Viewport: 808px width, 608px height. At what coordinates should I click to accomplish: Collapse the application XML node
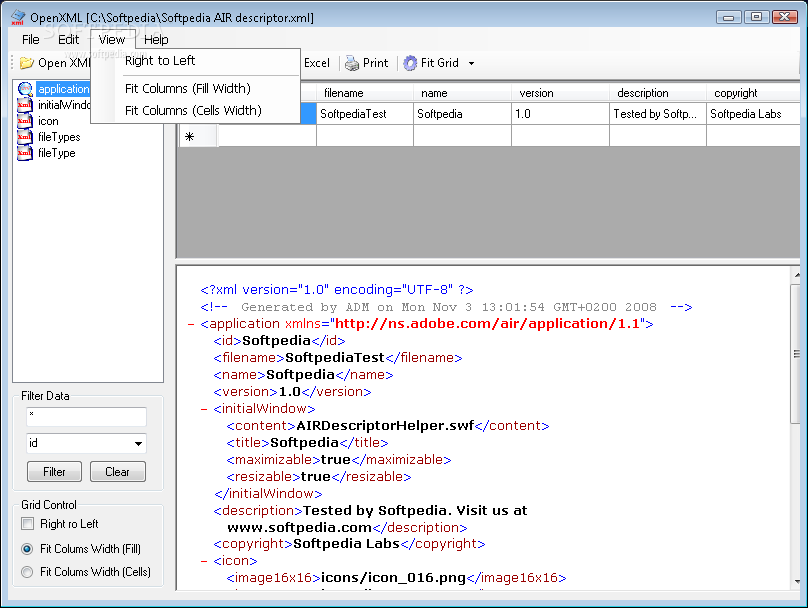(191, 324)
